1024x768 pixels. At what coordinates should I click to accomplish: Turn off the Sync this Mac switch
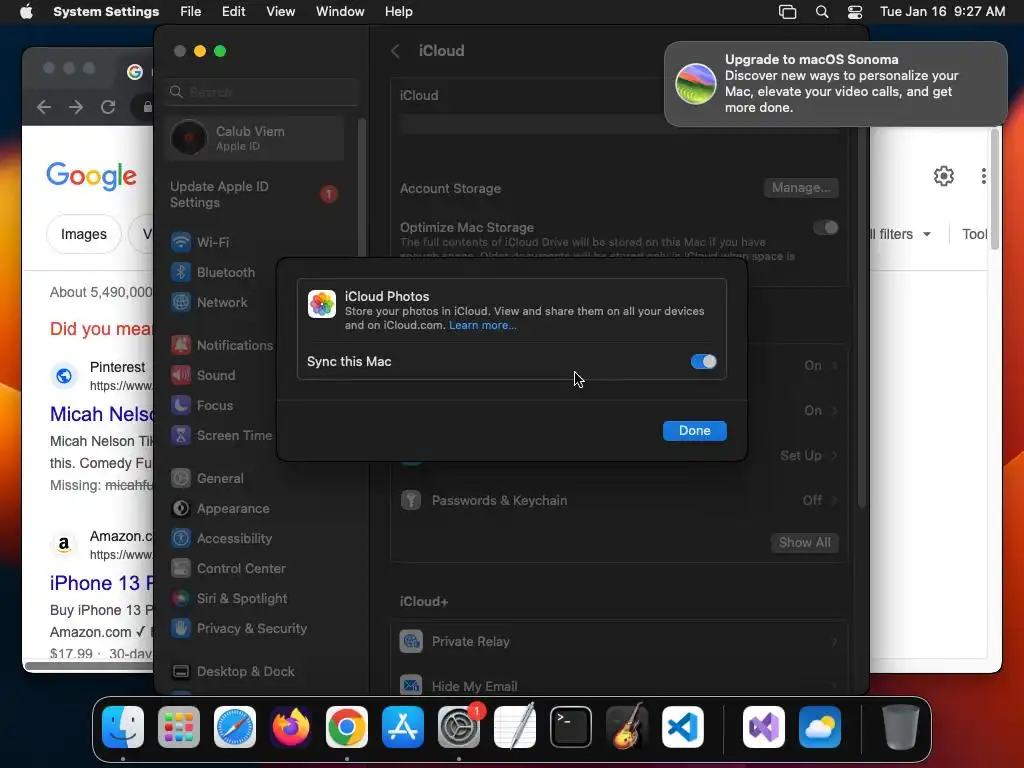tap(703, 362)
